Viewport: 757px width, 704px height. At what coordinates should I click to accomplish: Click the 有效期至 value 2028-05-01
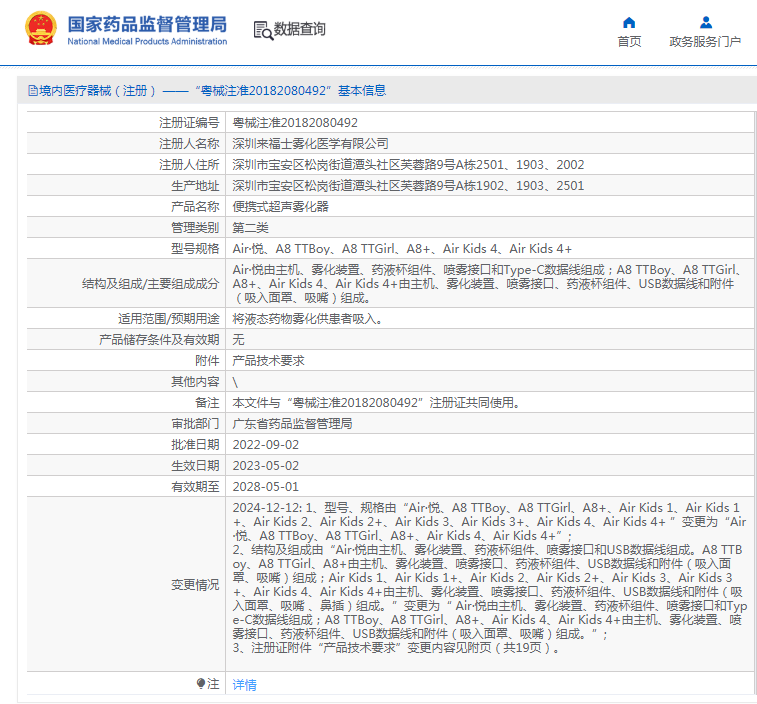click(266, 487)
